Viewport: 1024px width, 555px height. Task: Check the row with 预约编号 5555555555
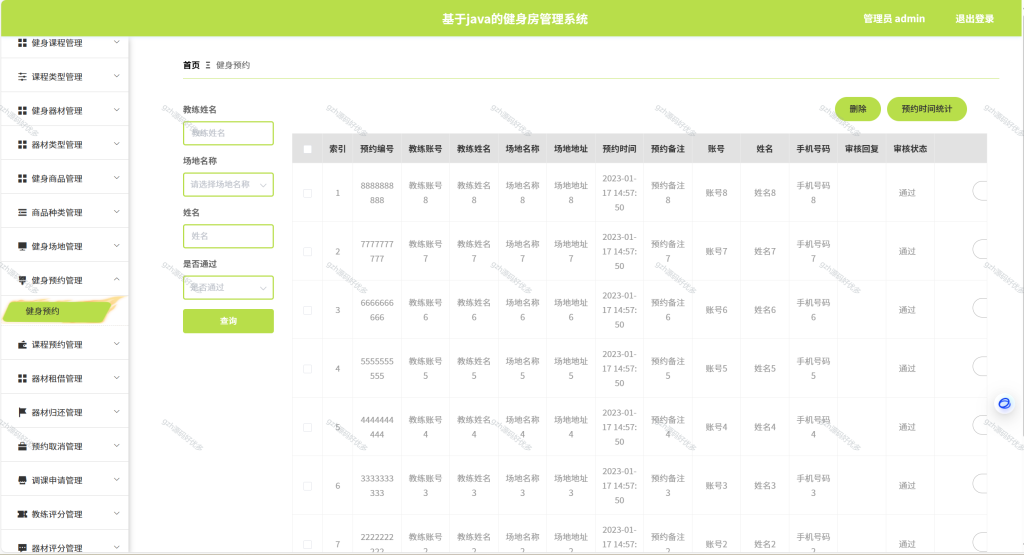308,369
